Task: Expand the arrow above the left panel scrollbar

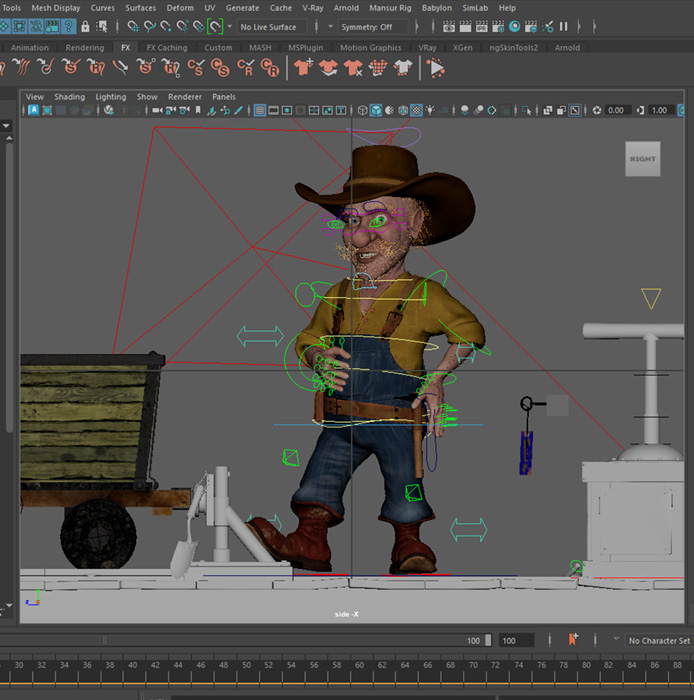Action: [6, 126]
